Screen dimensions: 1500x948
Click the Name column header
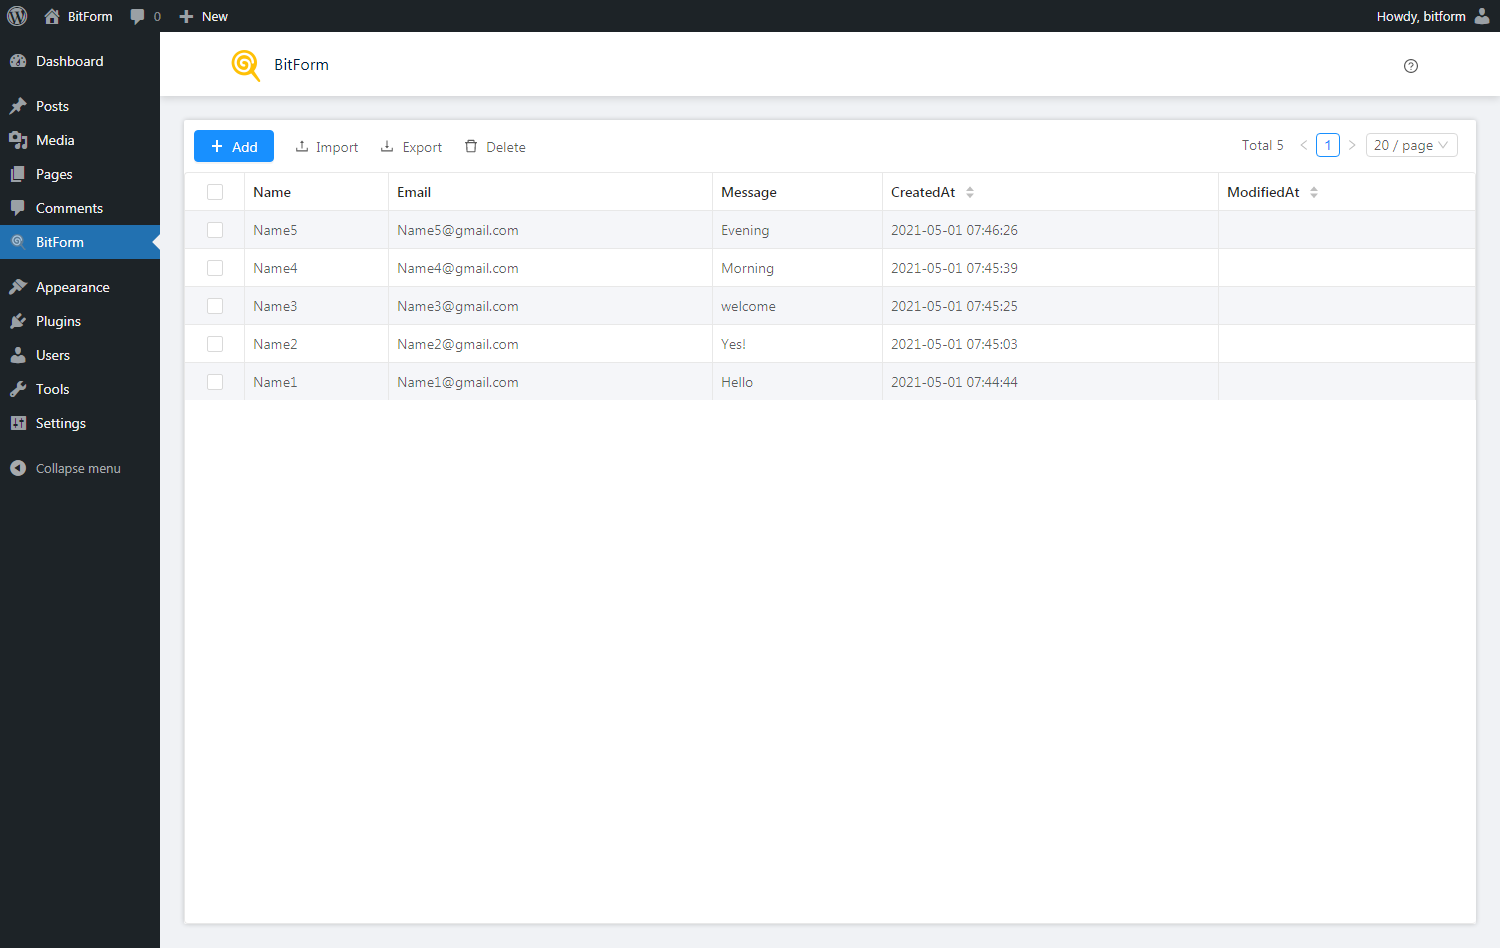point(316,192)
